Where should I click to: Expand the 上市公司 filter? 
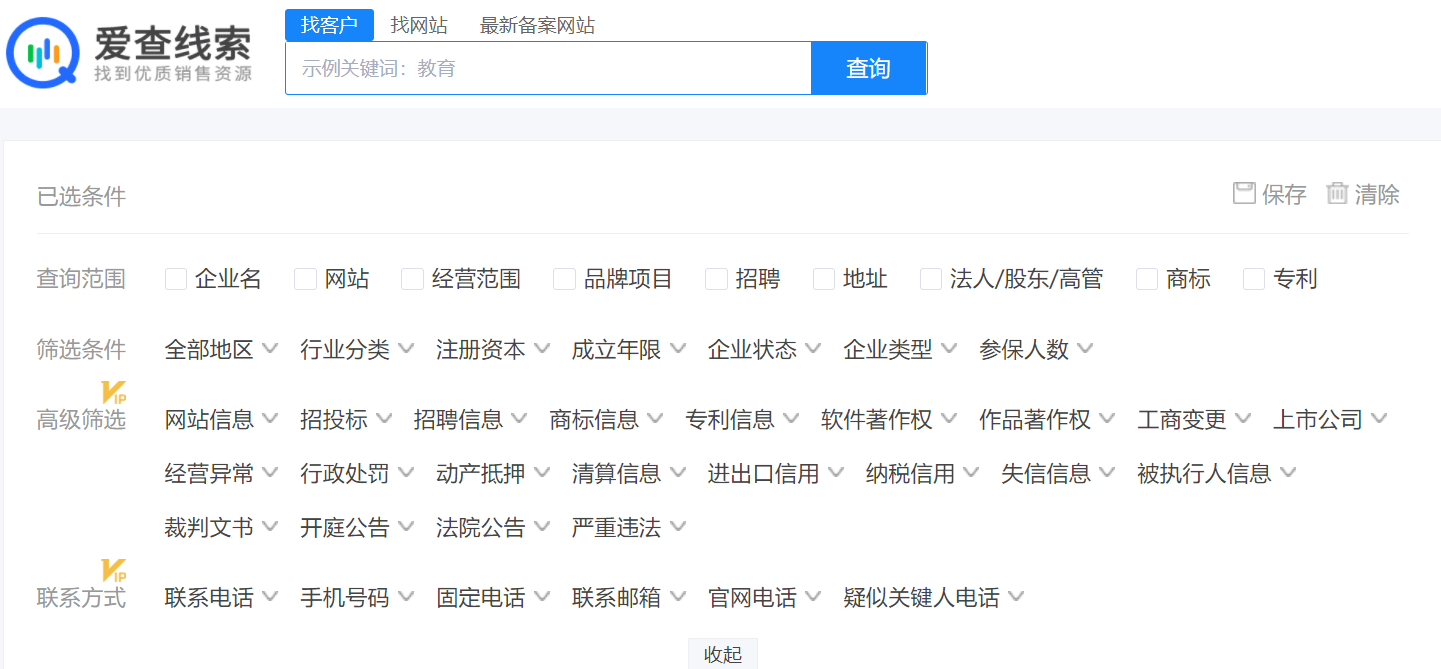click(1331, 419)
